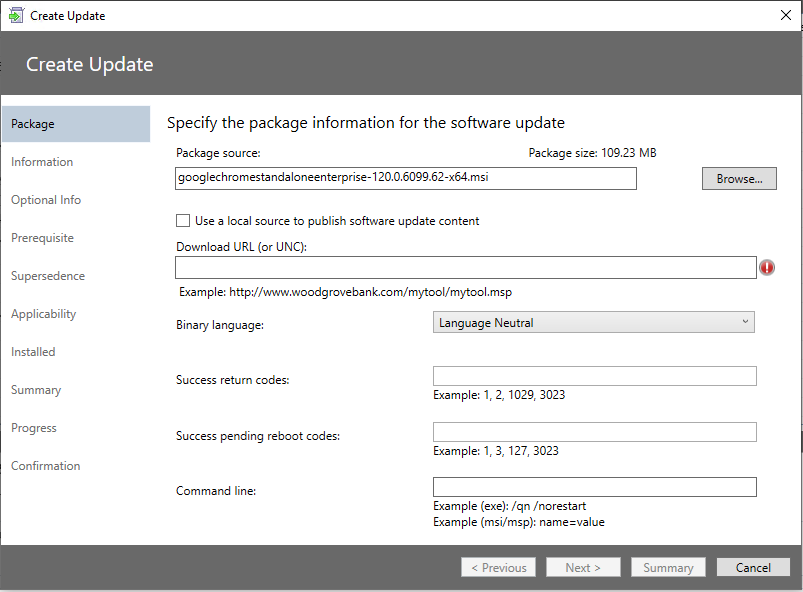
Task: Open the Applicability step
Action: (44, 314)
